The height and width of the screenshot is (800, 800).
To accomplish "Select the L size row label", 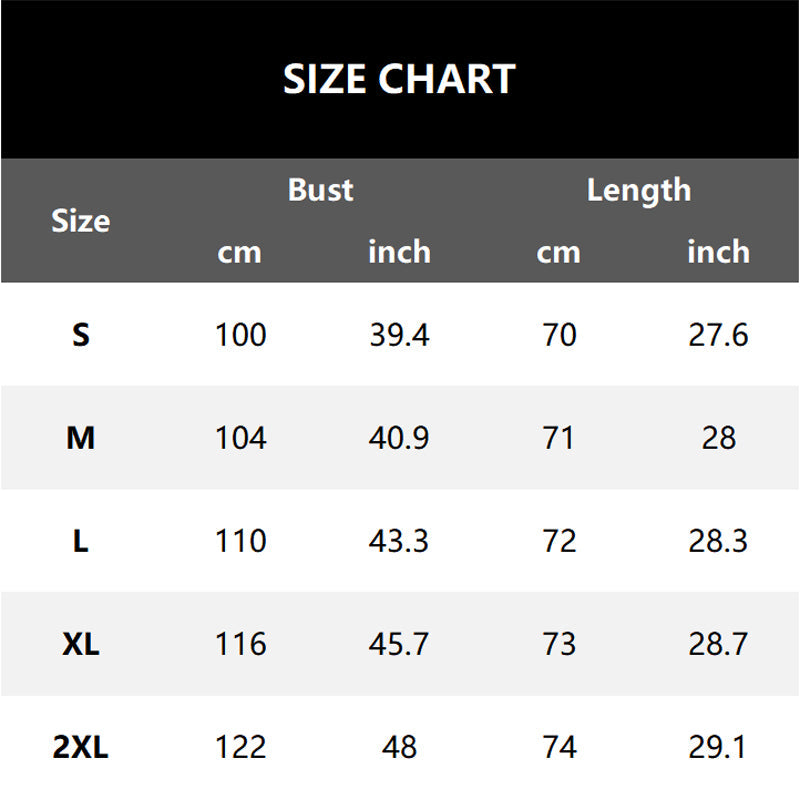I will [x=80, y=541].
